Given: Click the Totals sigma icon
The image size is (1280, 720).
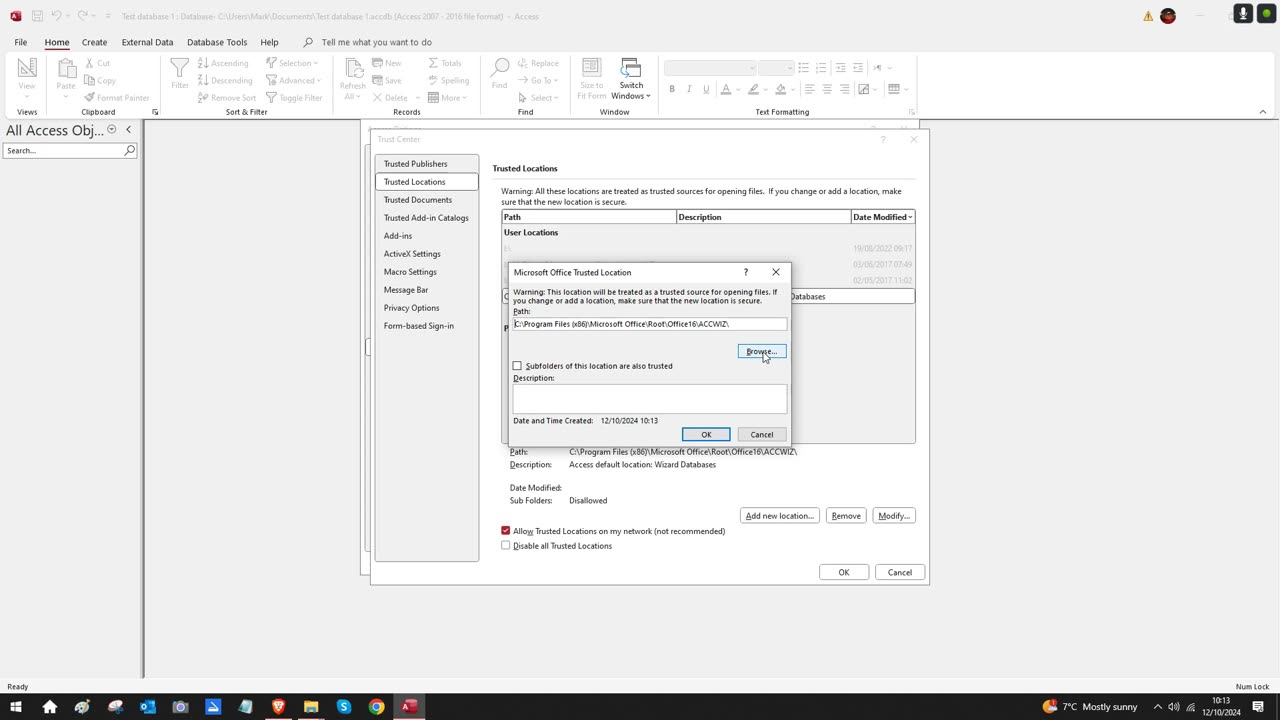Looking at the screenshot, I should click(433, 63).
